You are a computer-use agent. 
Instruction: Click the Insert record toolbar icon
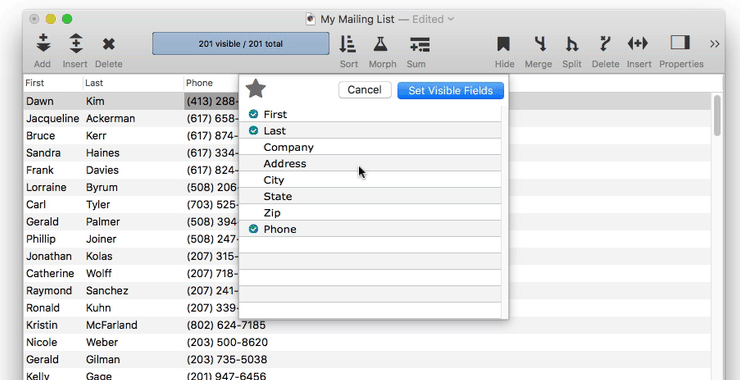[x=76, y=43]
